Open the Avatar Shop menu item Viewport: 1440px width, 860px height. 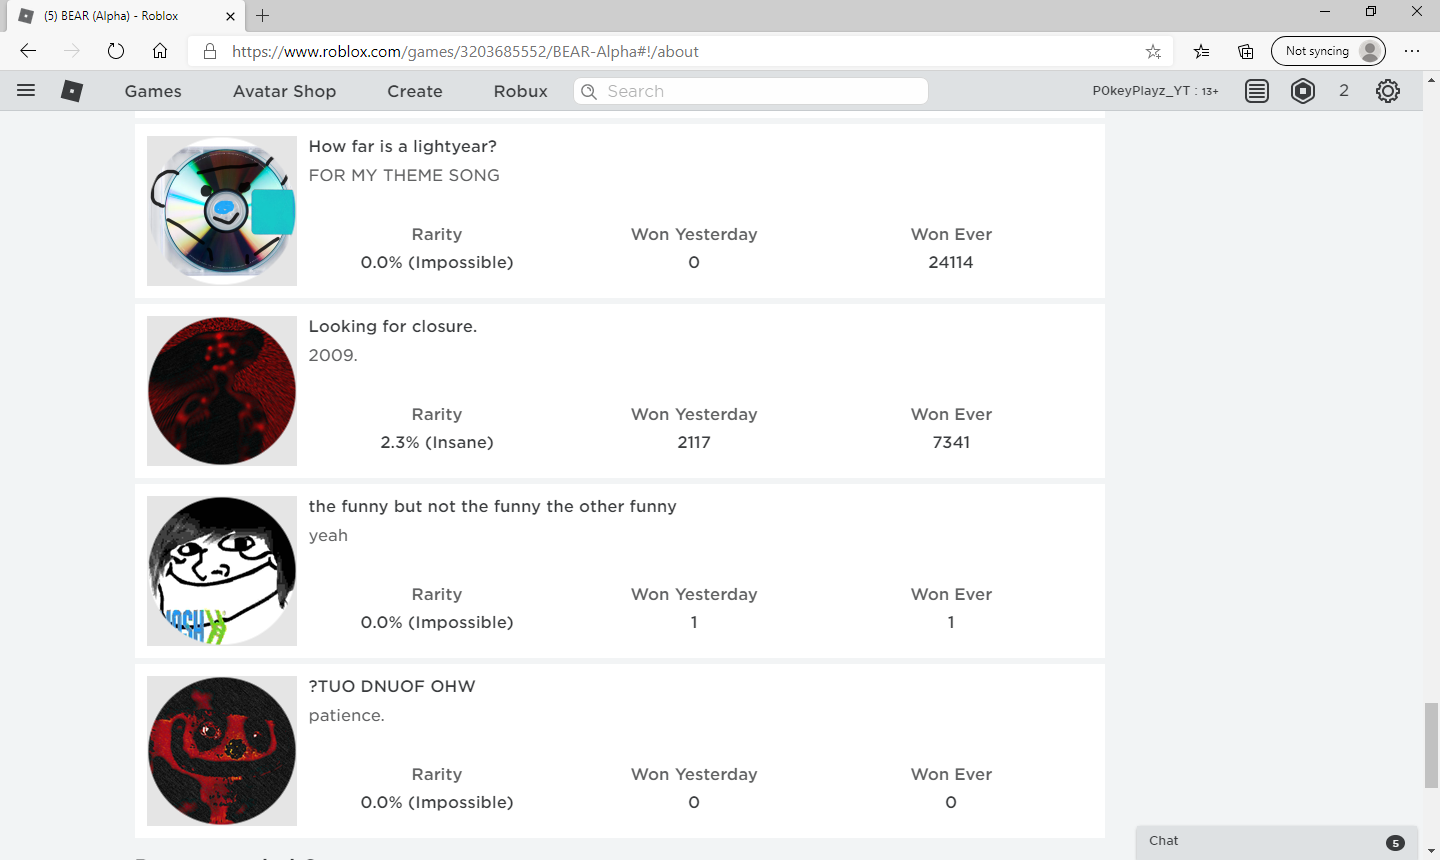coord(284,91)
